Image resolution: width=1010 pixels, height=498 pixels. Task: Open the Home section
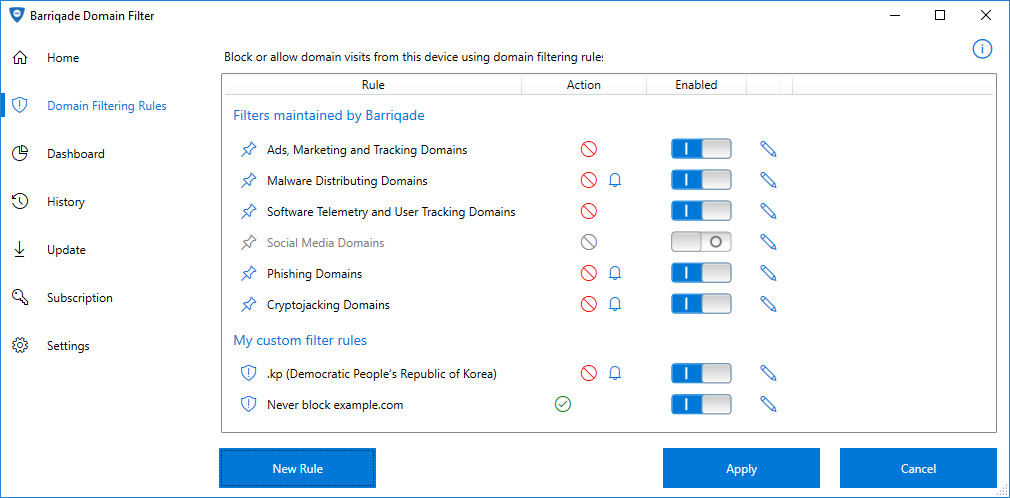pos(62,58)
